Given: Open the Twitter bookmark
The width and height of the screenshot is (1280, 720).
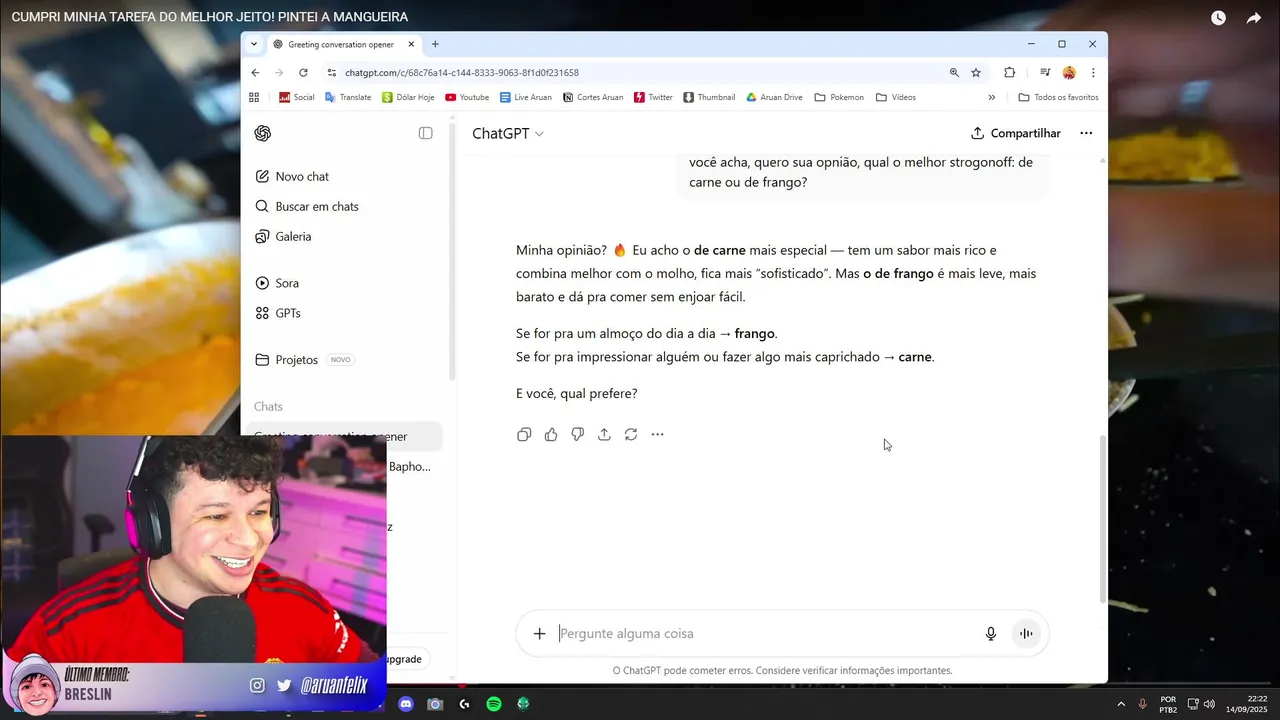Looking at the screenshot, I should pyautogui.click(x=653, y=97).
